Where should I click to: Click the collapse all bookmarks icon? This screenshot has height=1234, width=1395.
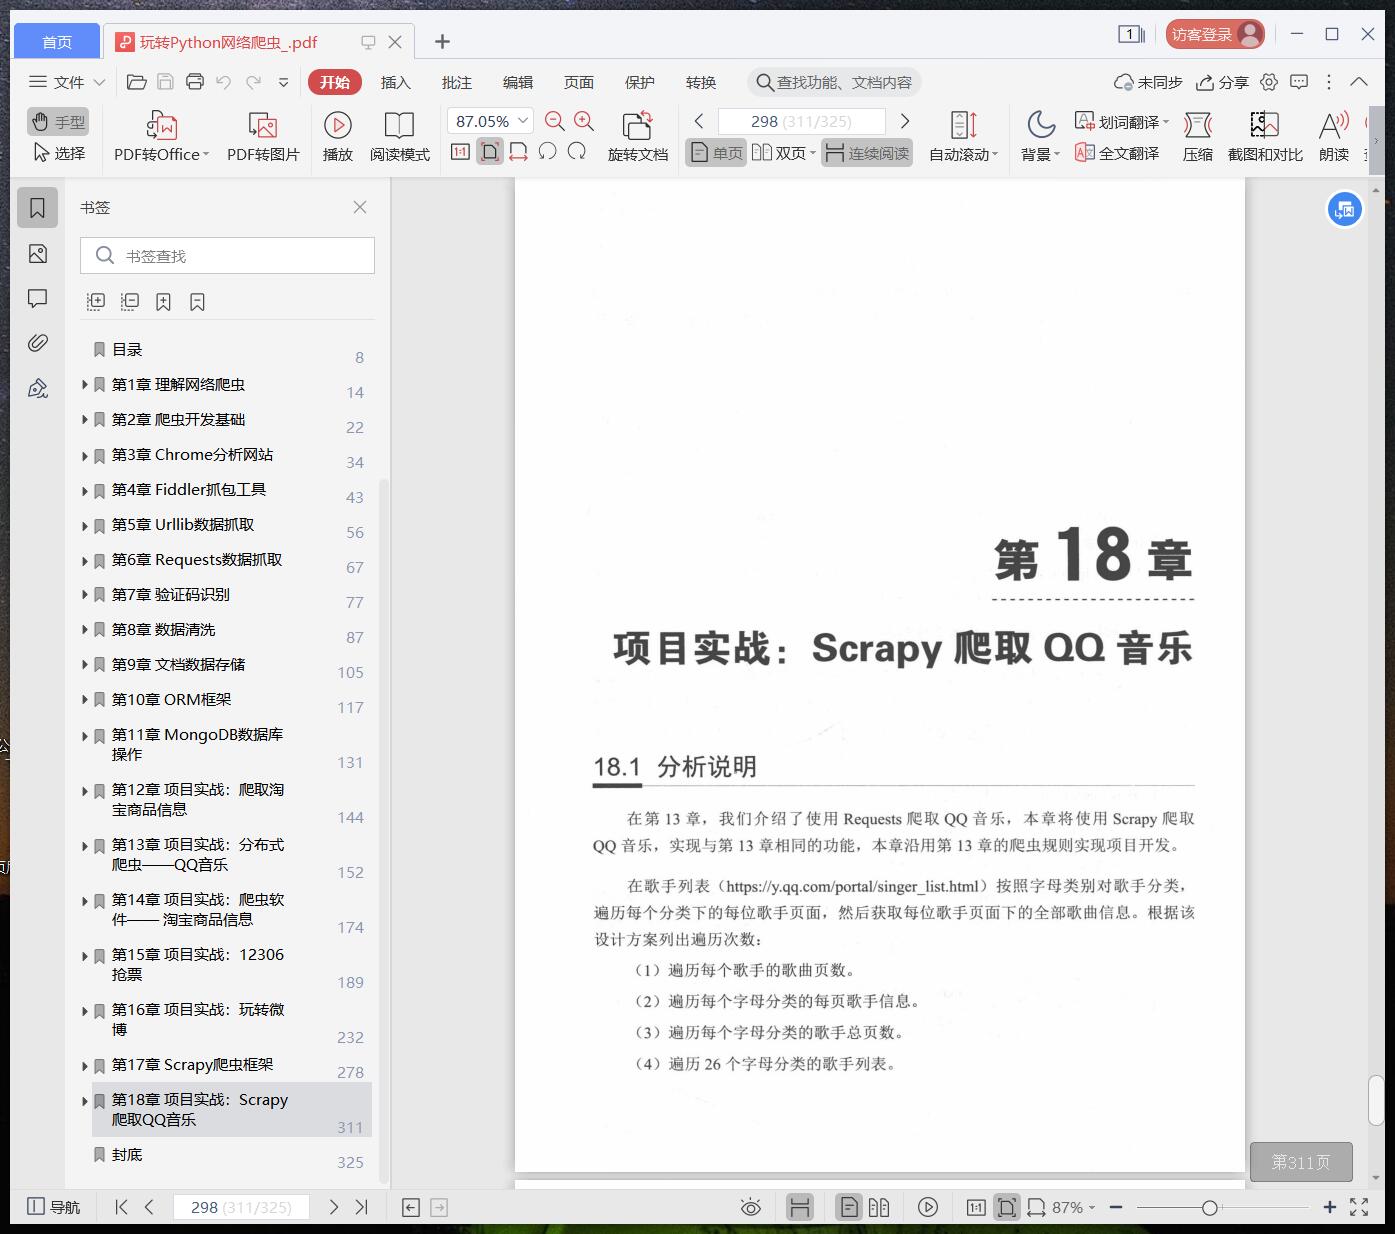pyautogui.click(x=130, y=302)
